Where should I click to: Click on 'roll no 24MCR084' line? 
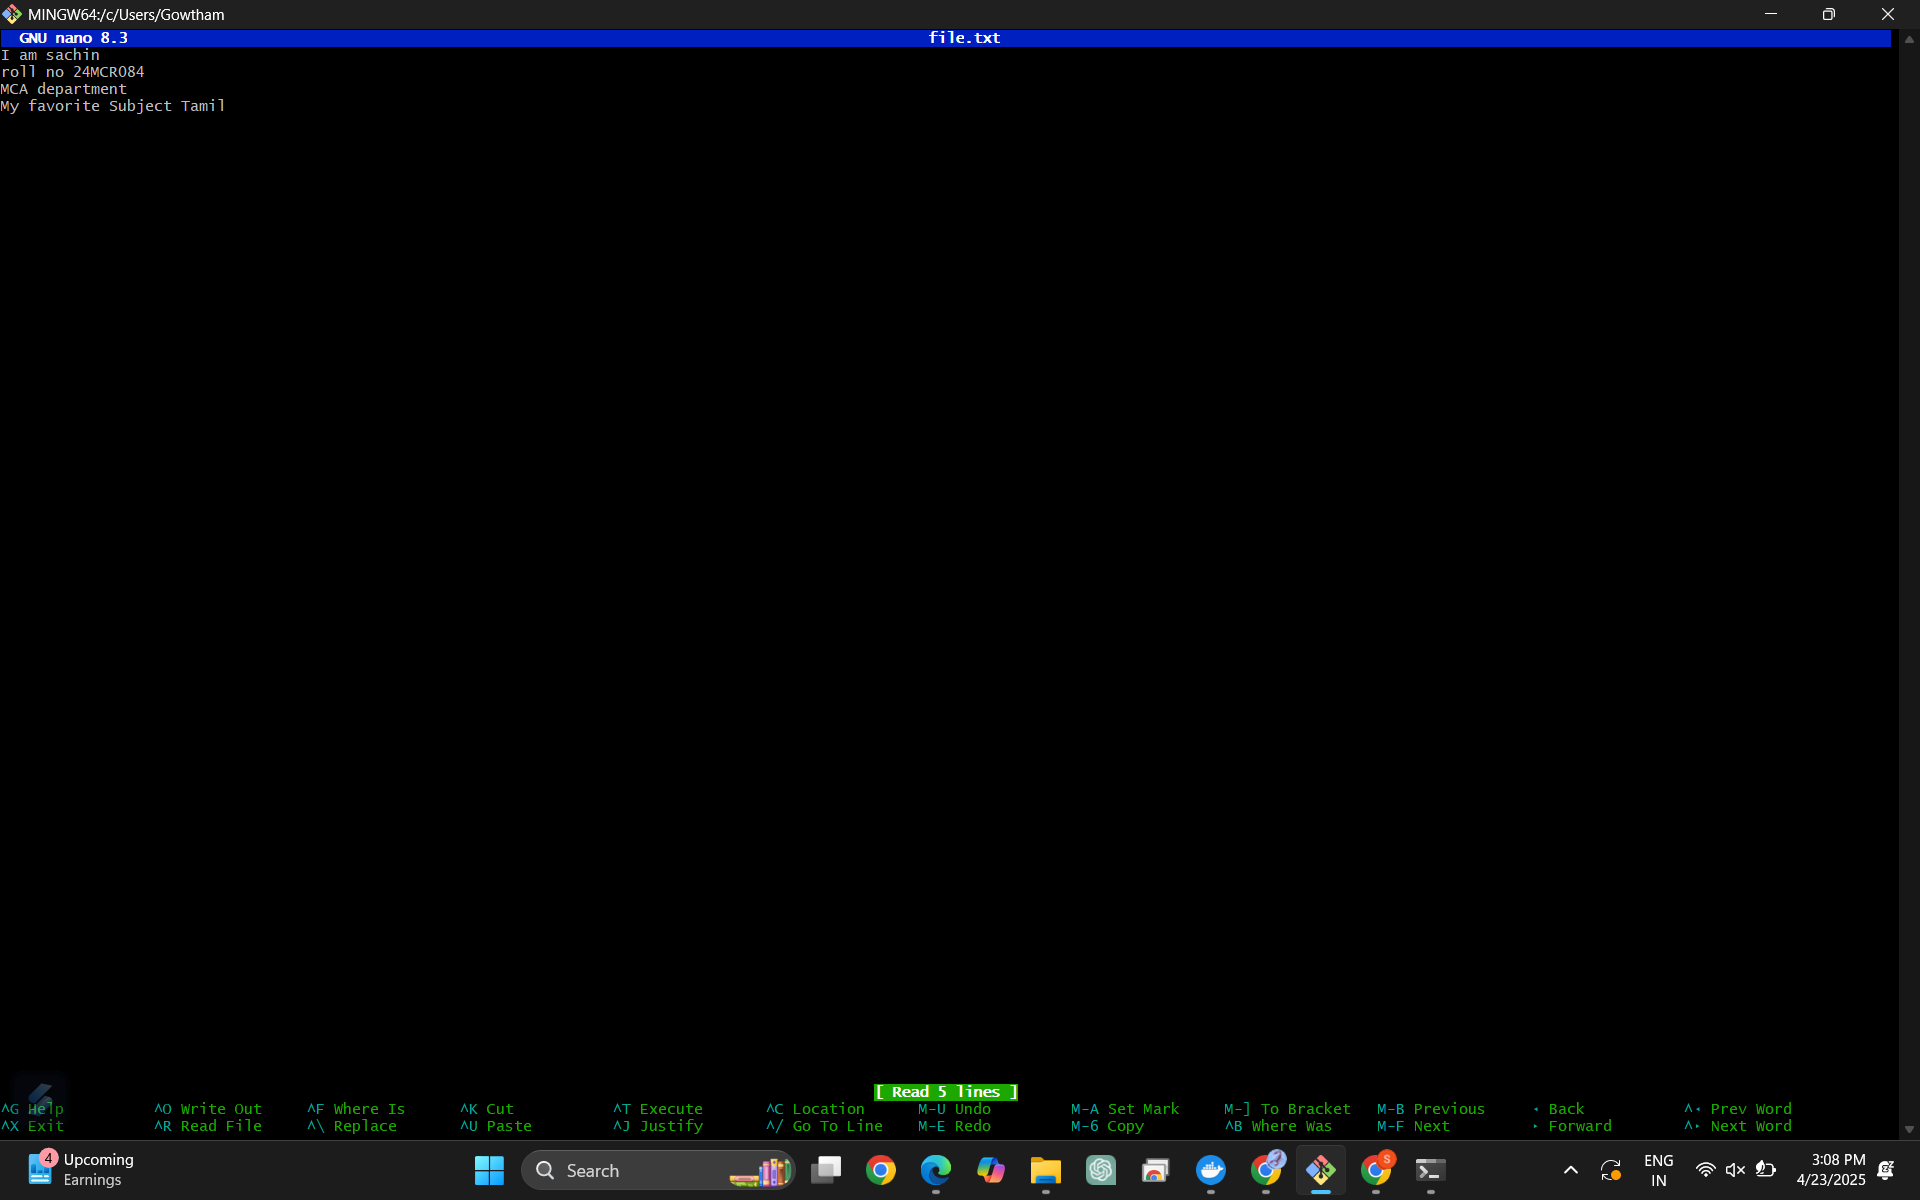[x=72, y=72]
